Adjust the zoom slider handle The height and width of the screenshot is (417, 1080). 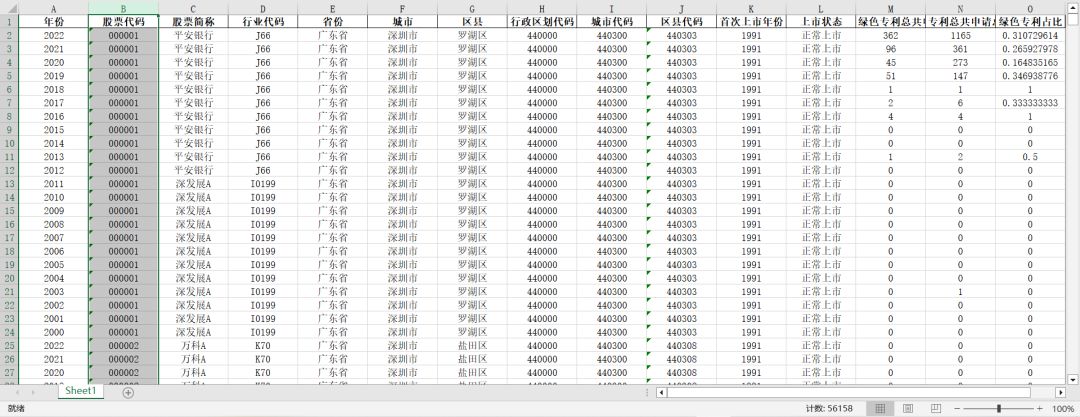pos(999,409)
